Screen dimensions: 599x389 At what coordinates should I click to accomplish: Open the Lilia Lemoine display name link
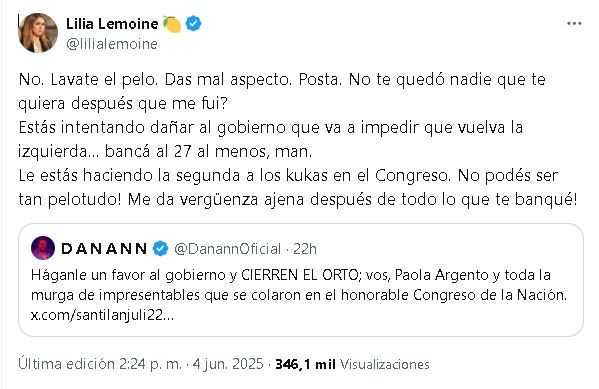(112, 24)
